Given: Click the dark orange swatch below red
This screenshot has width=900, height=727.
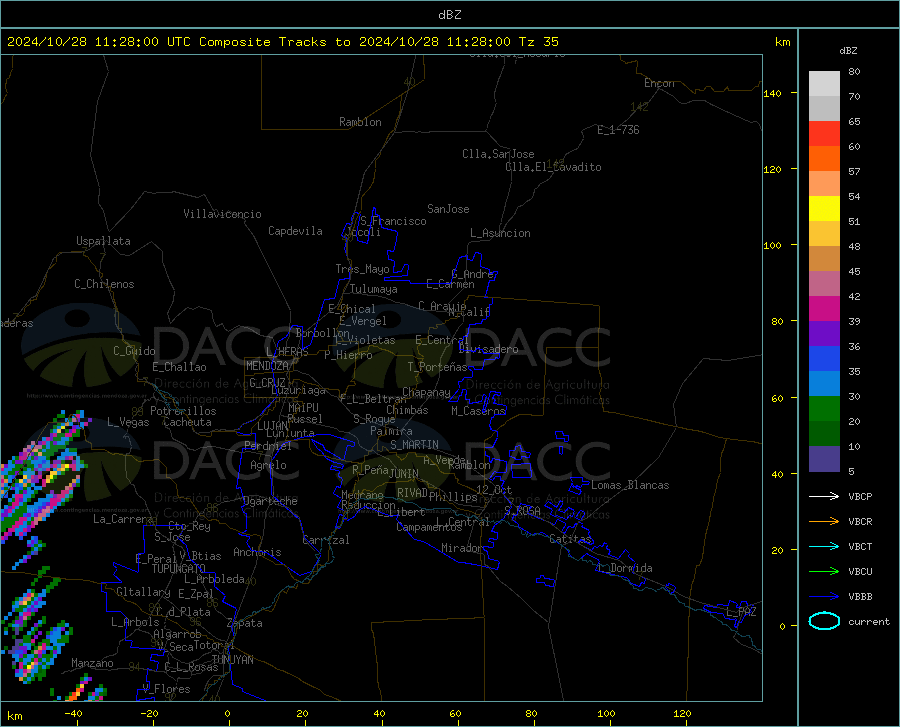Looking at the screenshot, I should pyautogui.click(x=824, y=159).
